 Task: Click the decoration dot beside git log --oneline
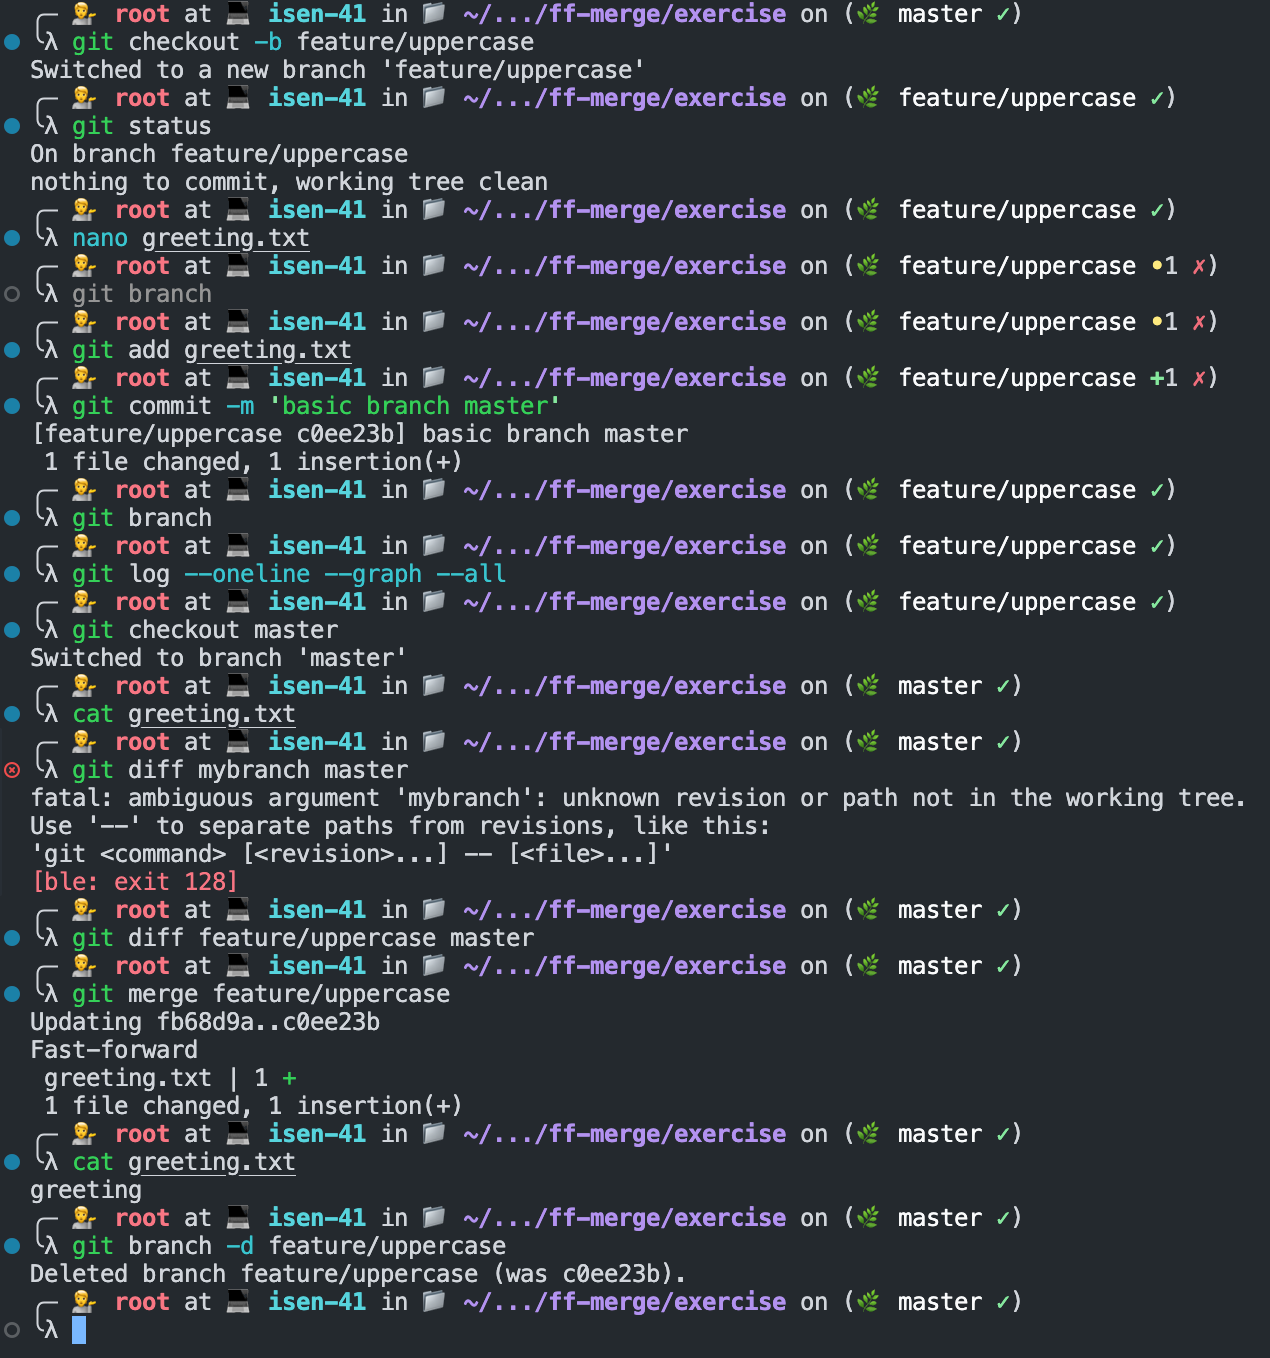point(12,574)
